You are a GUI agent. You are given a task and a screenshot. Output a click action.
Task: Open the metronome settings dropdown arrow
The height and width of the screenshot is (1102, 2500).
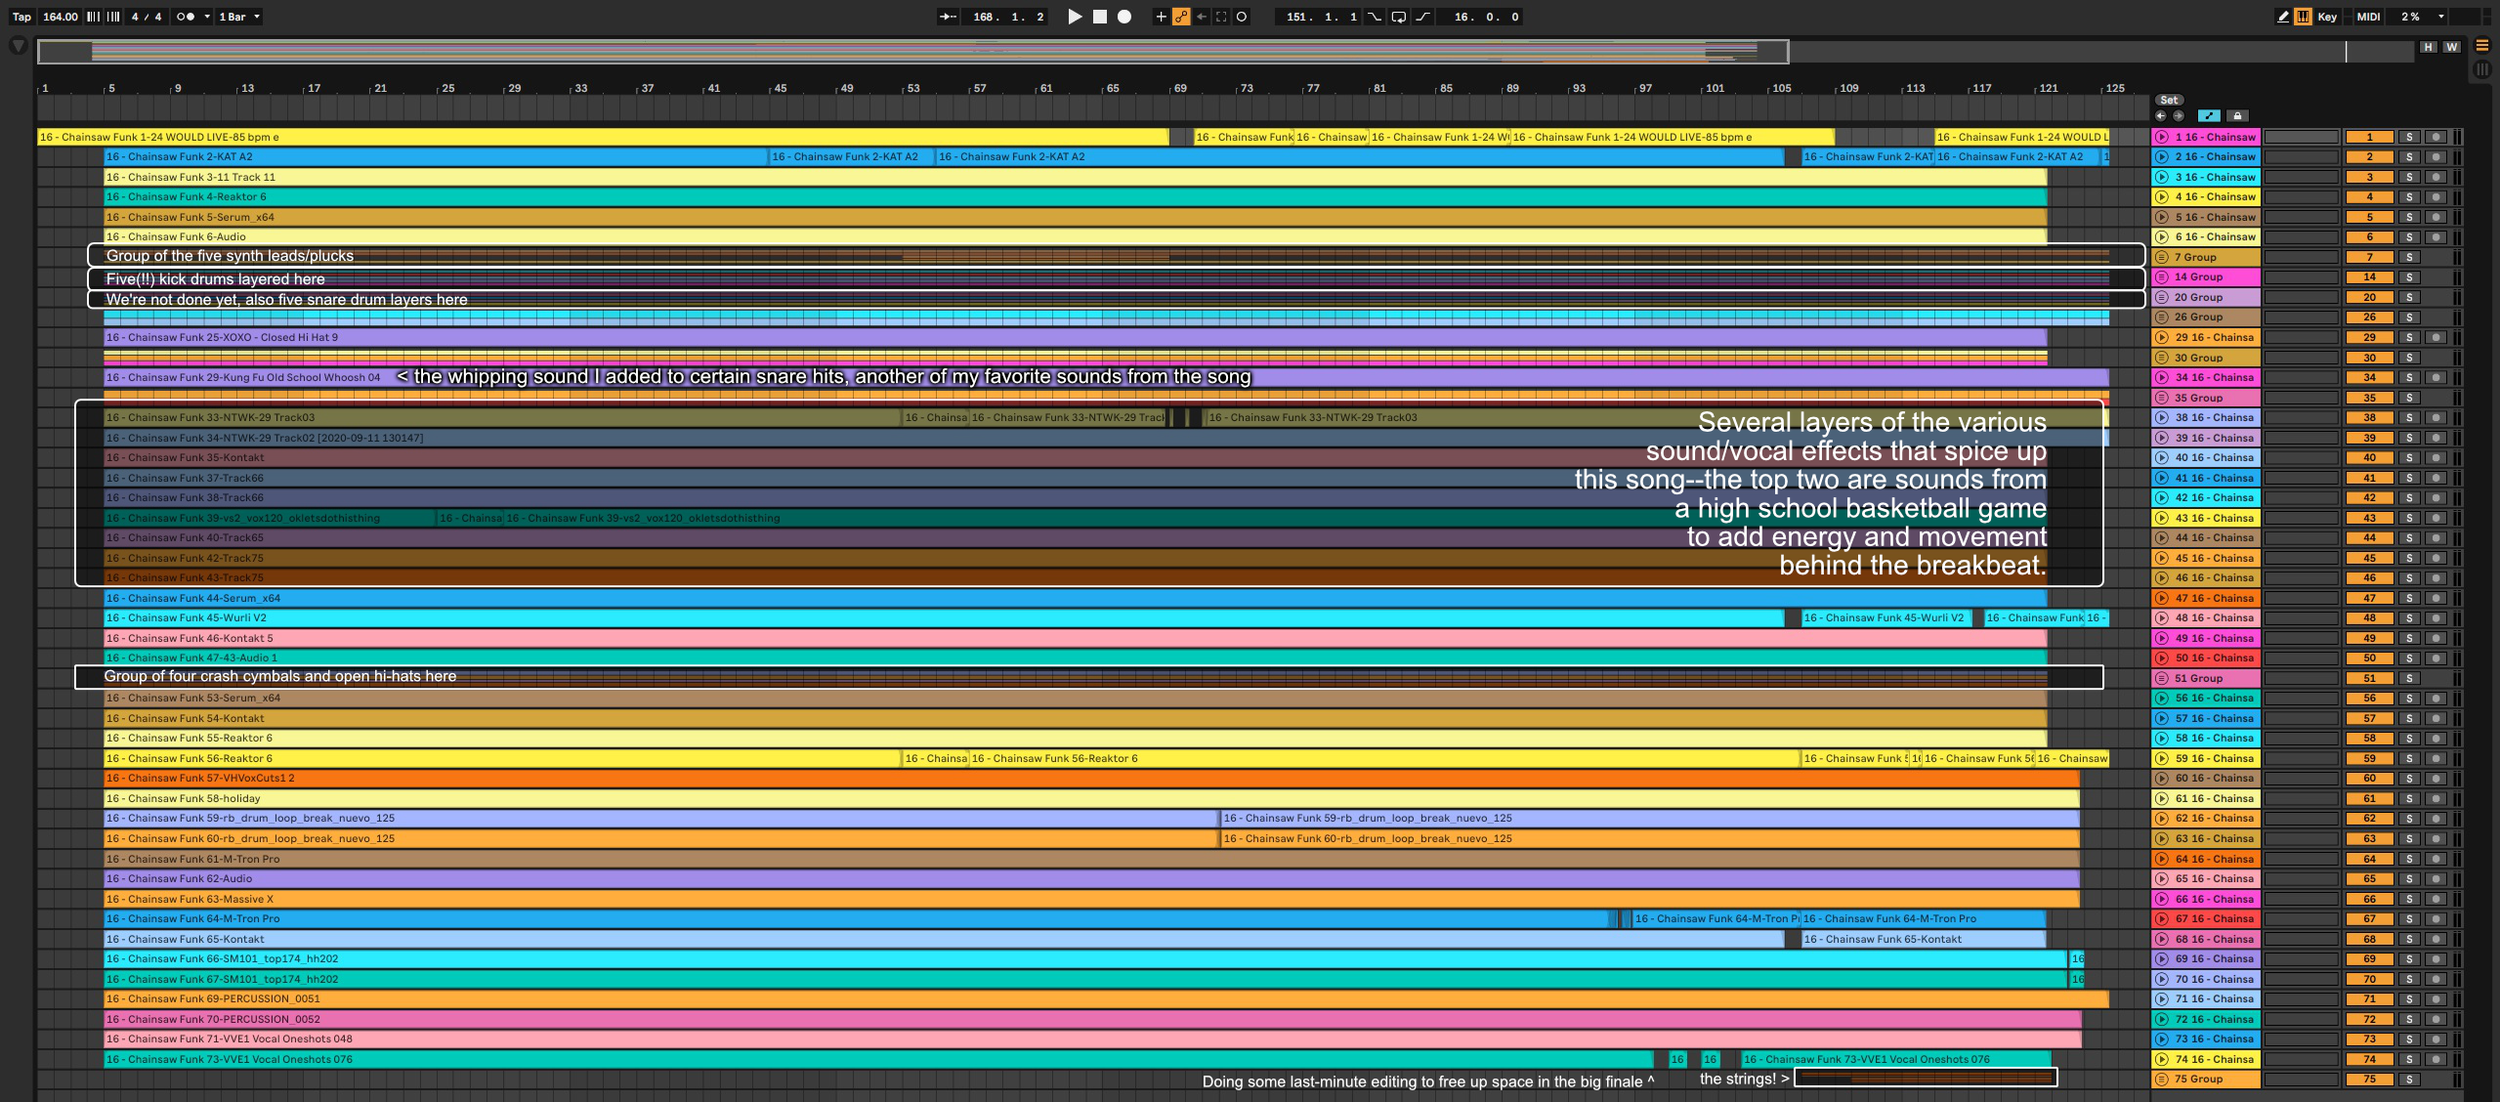click(207, 17)
